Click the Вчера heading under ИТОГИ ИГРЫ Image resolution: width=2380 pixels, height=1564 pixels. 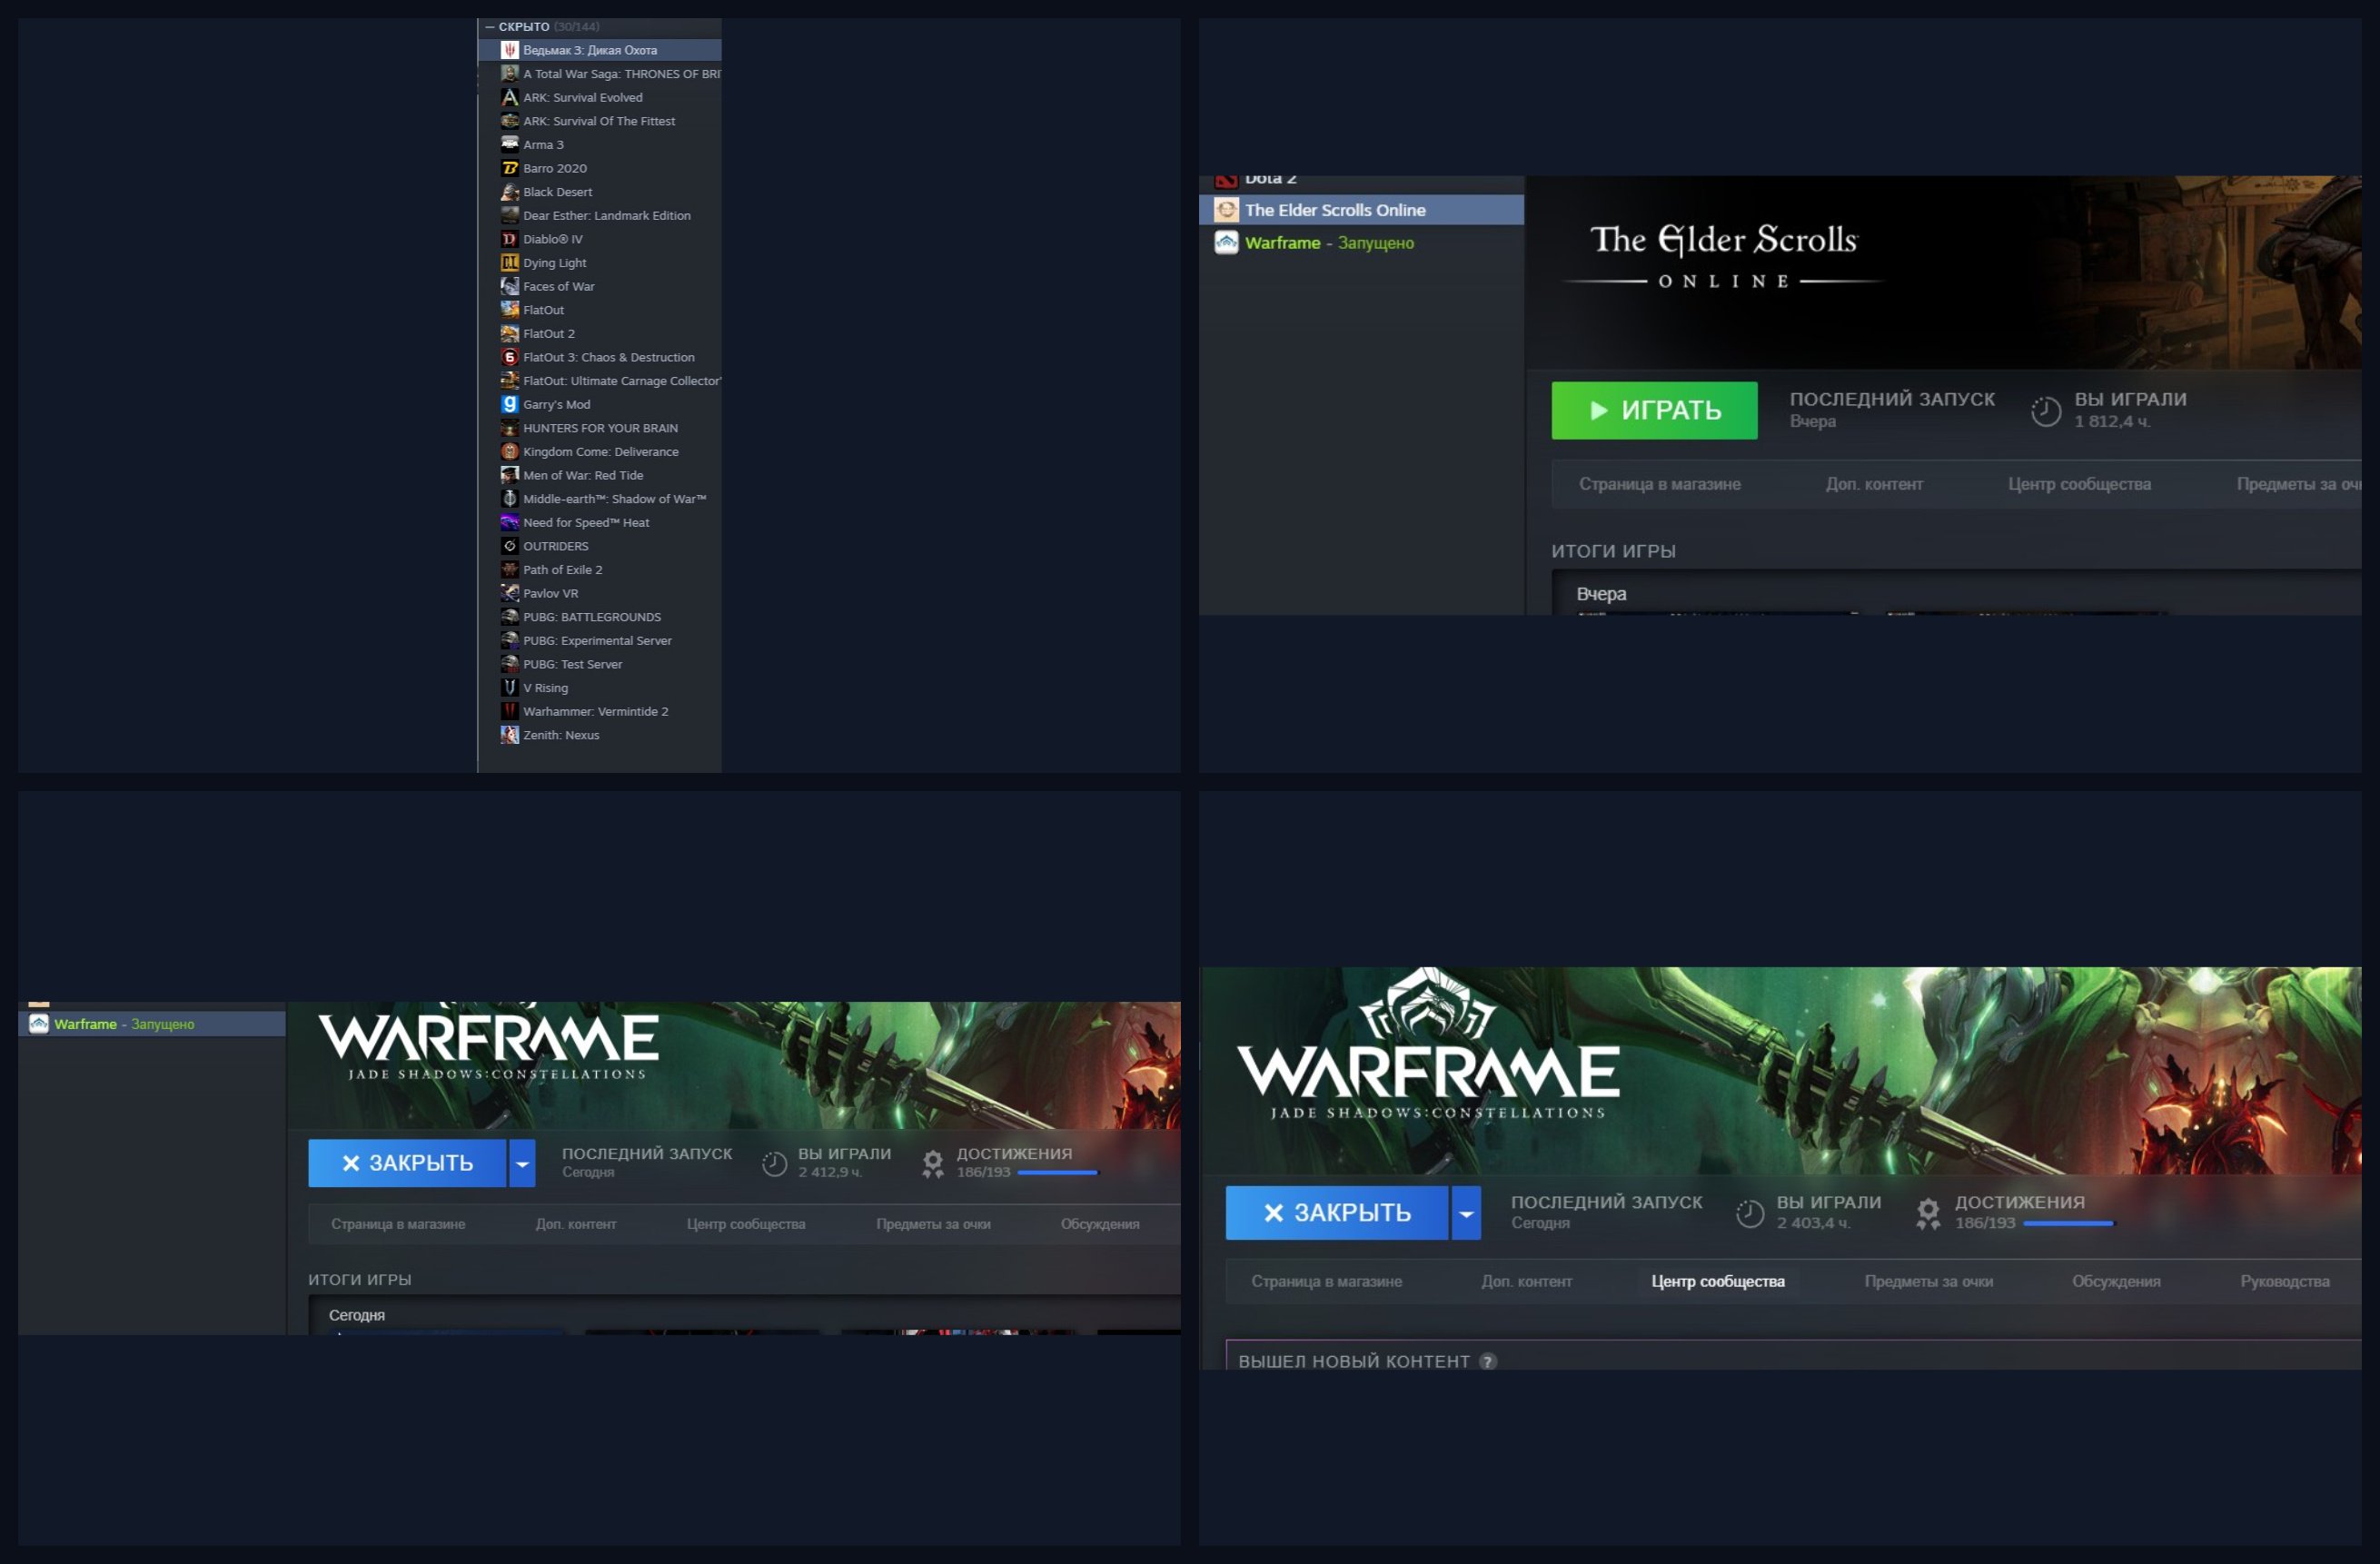[1601, 594]
